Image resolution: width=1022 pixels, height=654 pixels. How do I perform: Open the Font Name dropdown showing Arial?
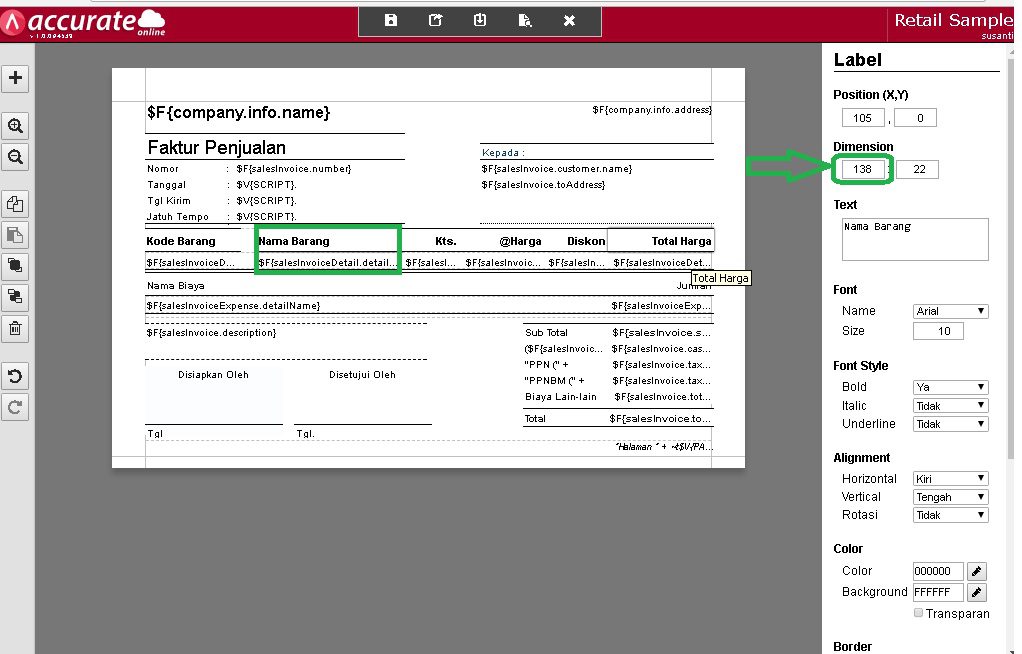pyautogui.click(x=950, y=312)
